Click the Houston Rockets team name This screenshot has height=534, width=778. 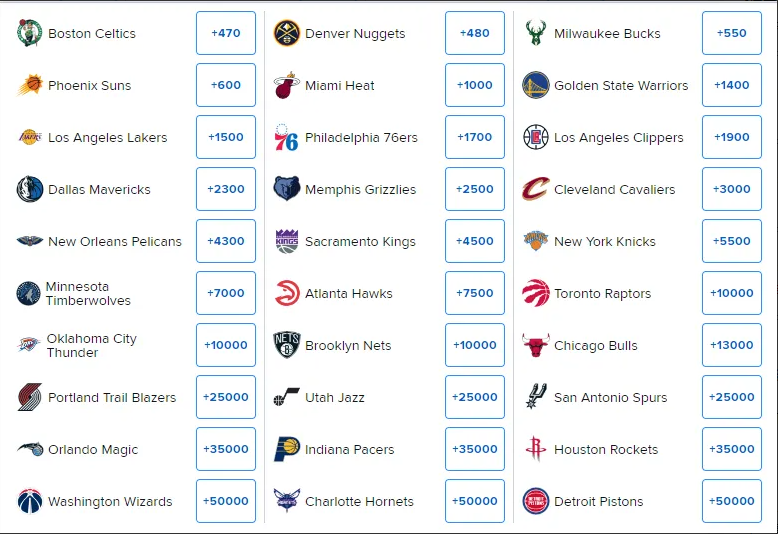(x=606, y=450)
